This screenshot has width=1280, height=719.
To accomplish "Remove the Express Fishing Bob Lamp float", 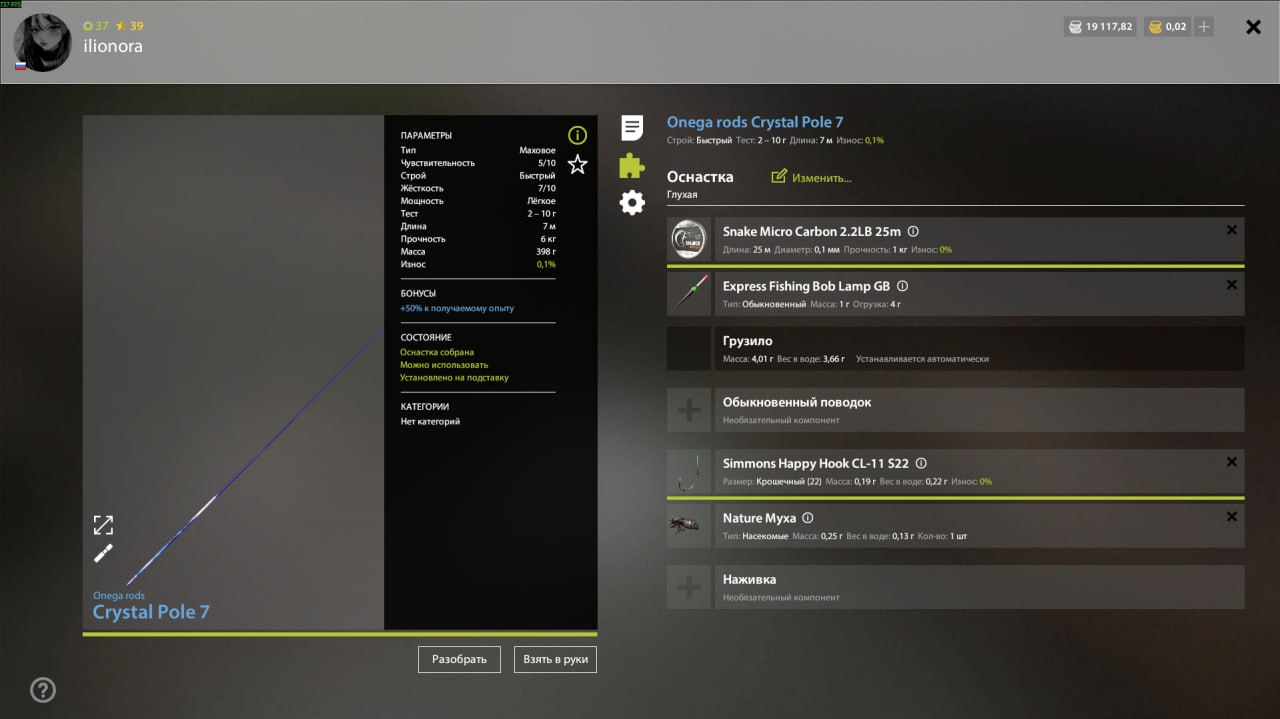I will tap(1231, 285).
